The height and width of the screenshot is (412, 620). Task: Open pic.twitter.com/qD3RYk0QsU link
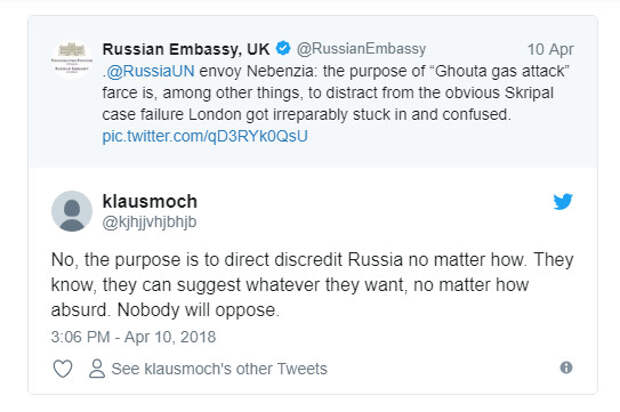point(205,136)
